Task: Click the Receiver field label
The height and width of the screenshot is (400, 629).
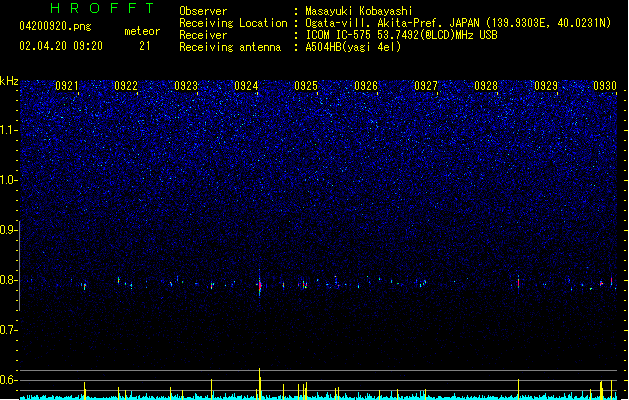Action: (x=203, y=35)
